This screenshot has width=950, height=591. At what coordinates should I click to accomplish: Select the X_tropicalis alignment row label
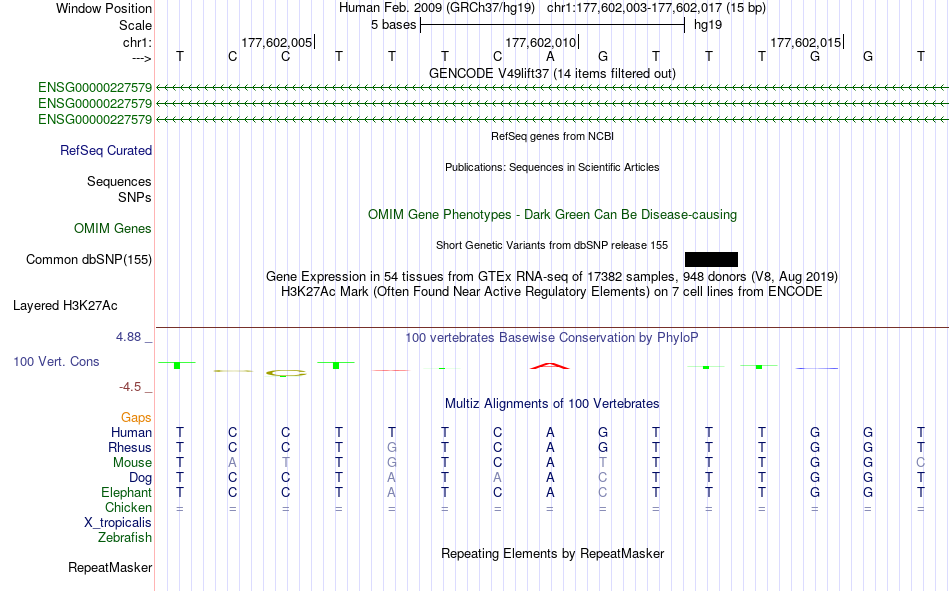(x=118, y=523)
